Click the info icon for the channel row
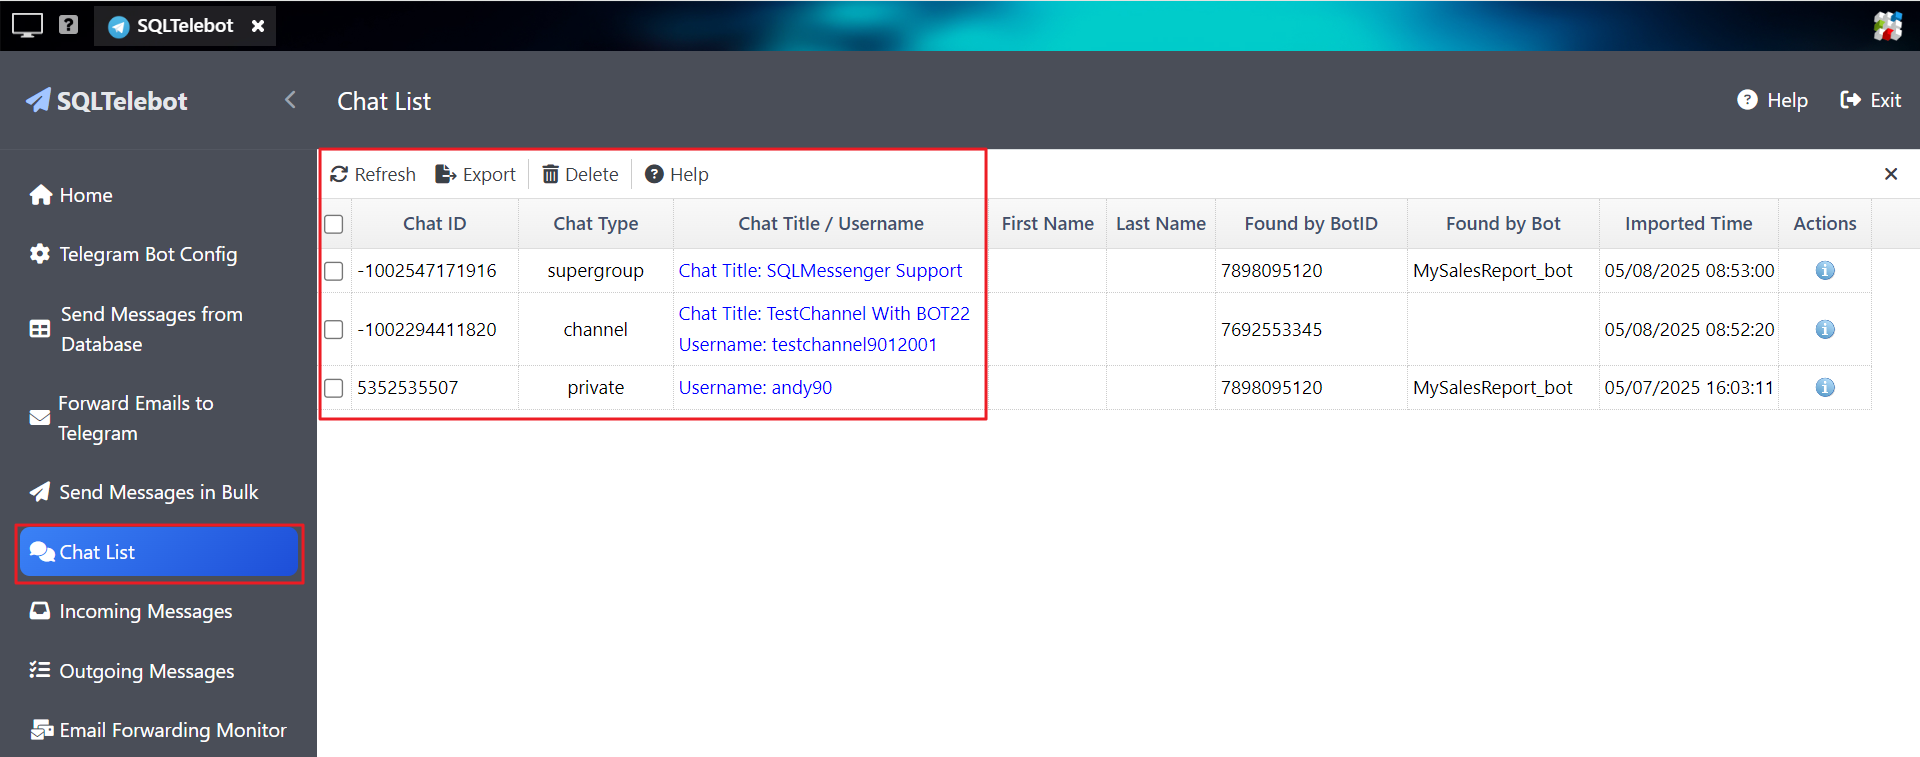1920x757 pixels. [1824, 329]
